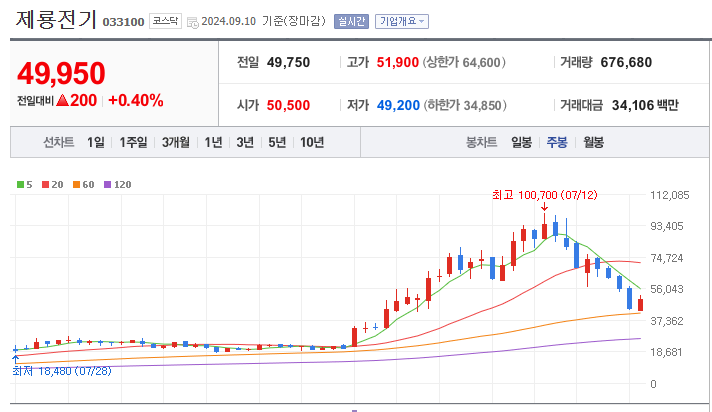Click the stock code 033100
Screen dimensions: 712x412
(124, 22)
